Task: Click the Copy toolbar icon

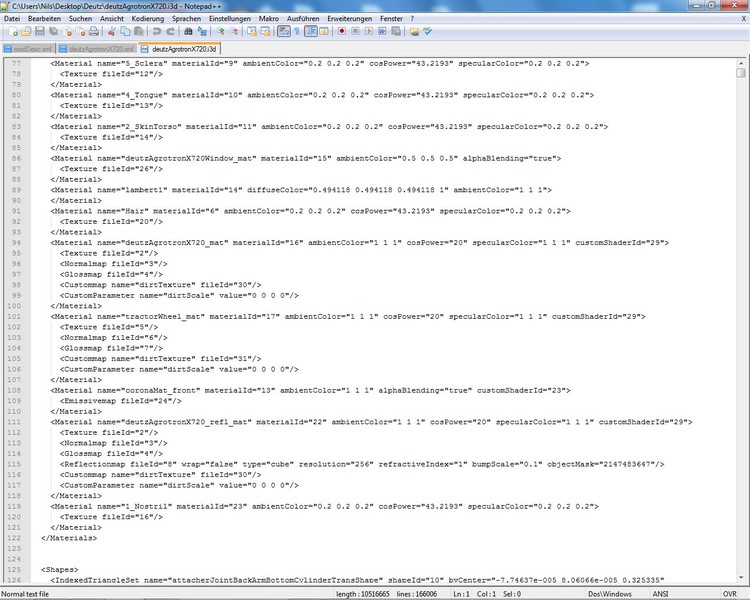Action: 125,32
